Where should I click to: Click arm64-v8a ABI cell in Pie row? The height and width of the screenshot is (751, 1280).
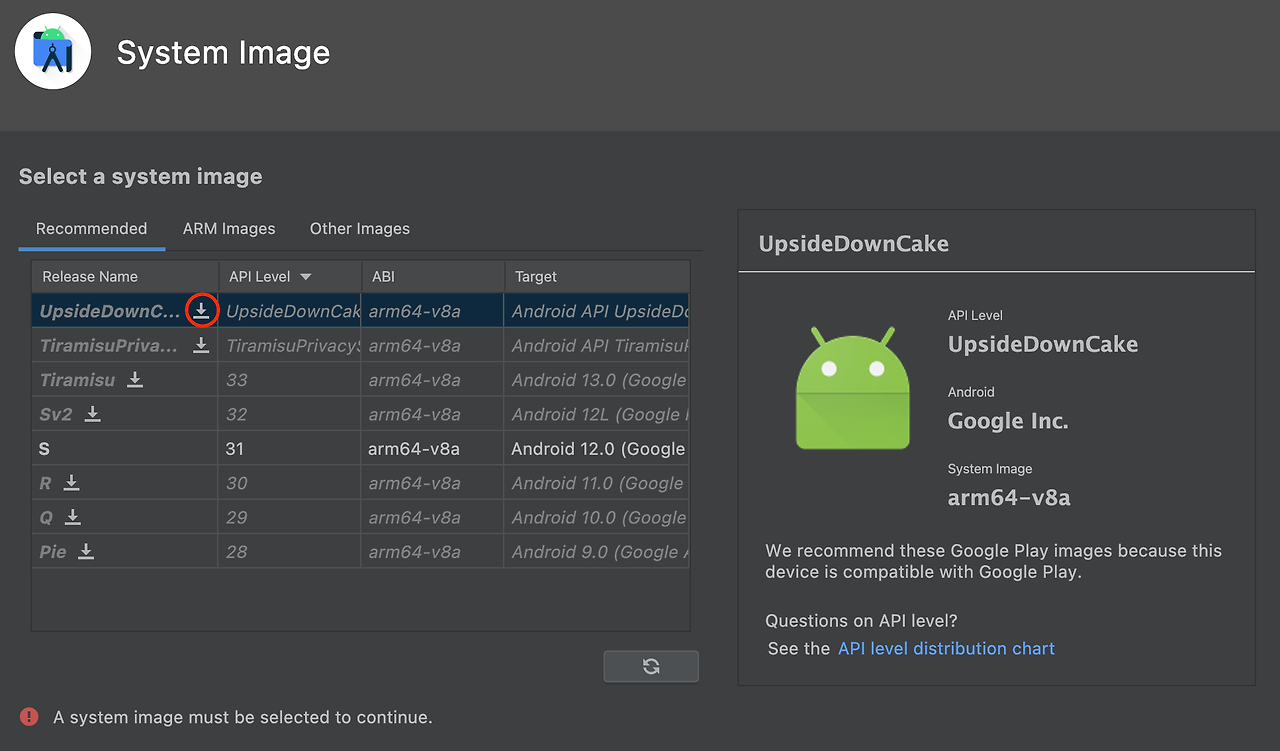[433, 551]
